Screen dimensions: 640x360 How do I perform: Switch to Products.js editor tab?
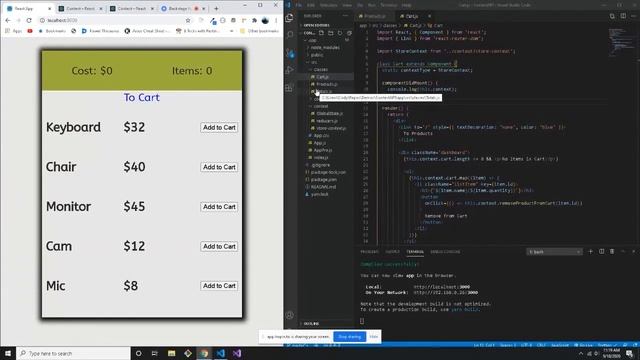(374, 16)
